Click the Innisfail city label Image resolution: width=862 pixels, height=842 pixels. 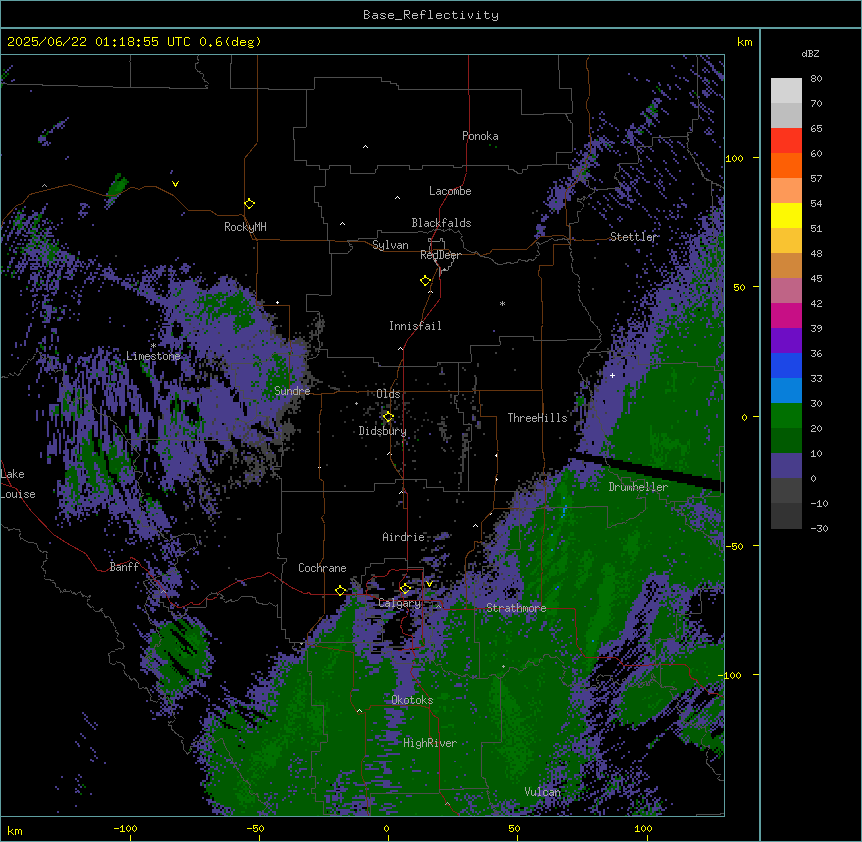click(415, 326)
